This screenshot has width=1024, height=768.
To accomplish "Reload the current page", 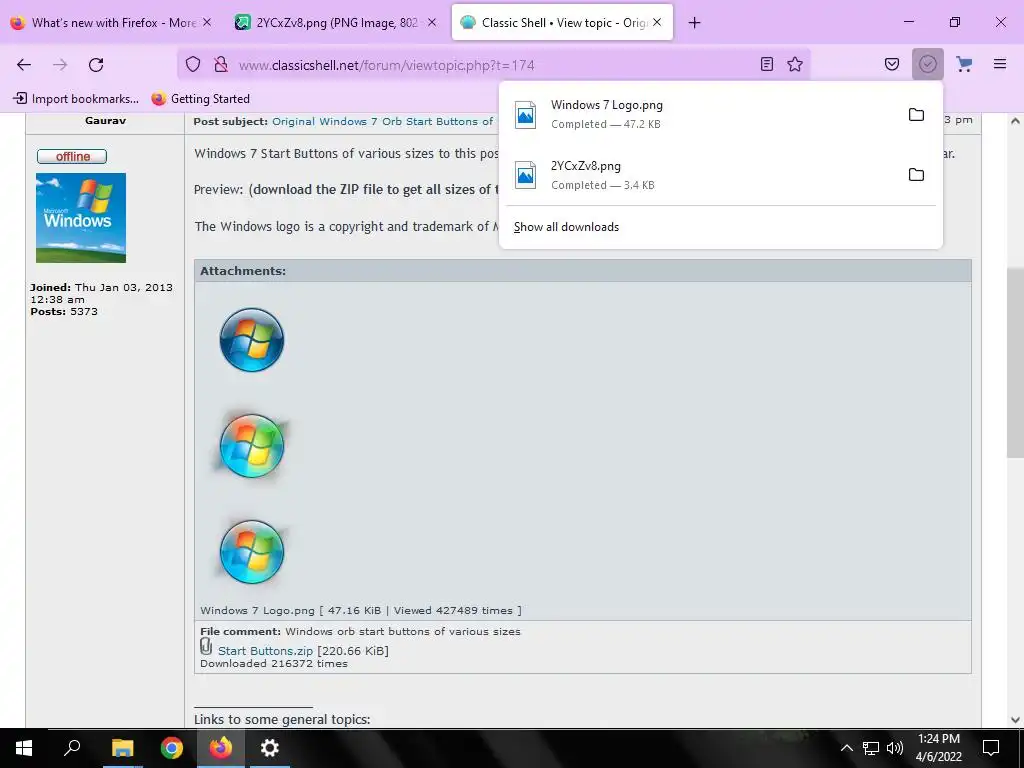I will (x=96, y=65).
